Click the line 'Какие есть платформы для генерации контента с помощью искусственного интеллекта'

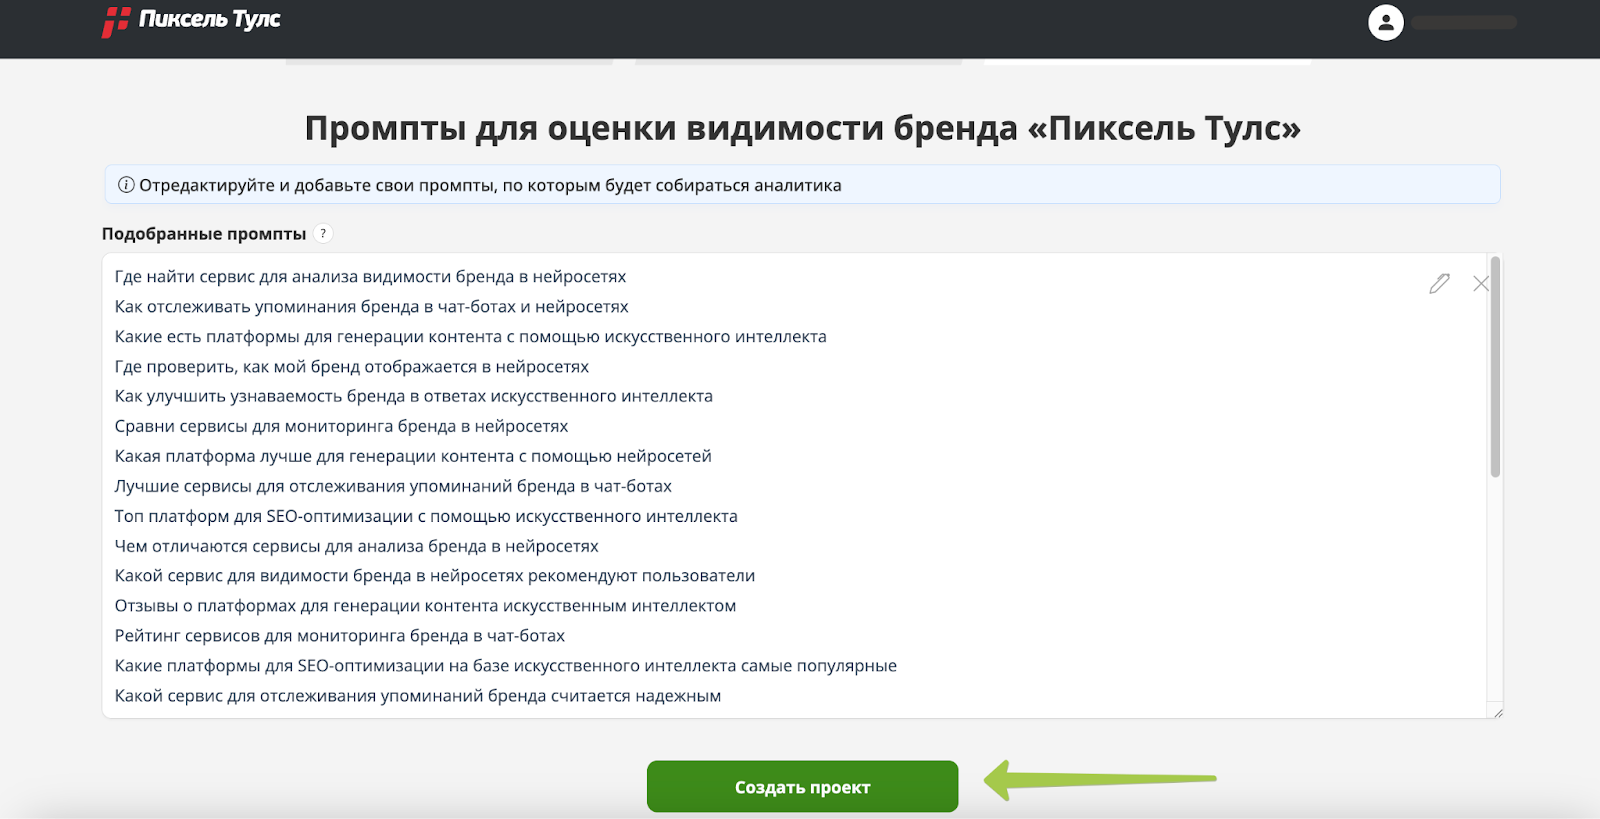pos(470,337)
